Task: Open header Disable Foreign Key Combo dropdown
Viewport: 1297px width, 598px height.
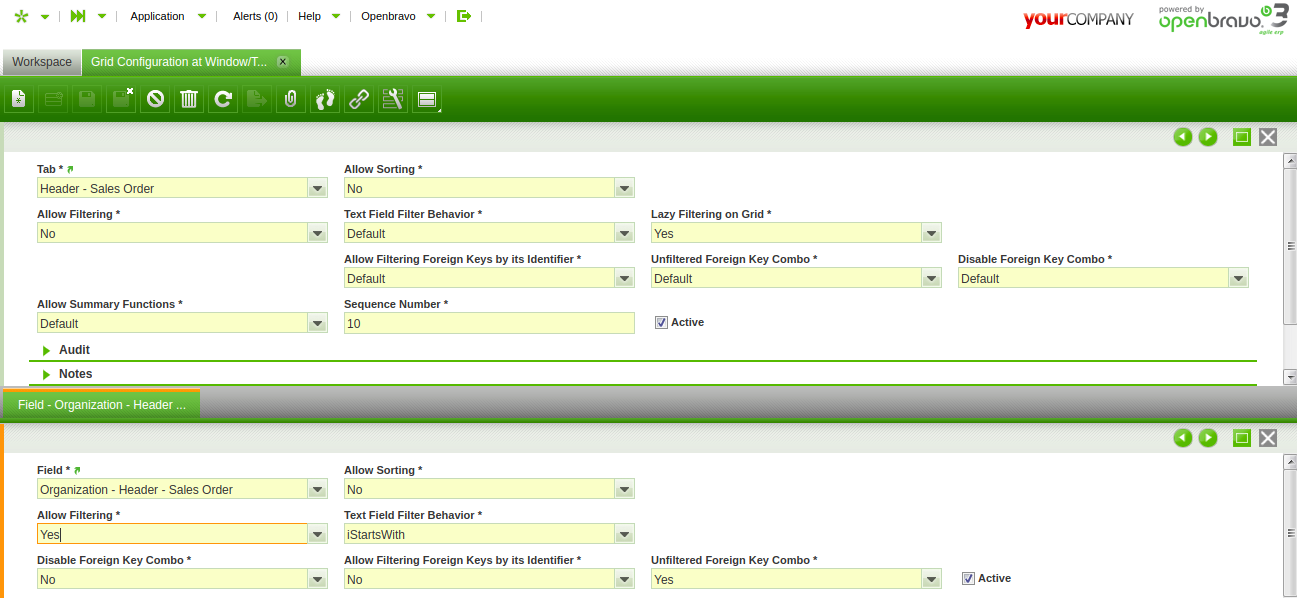Action: point(1239,278)
